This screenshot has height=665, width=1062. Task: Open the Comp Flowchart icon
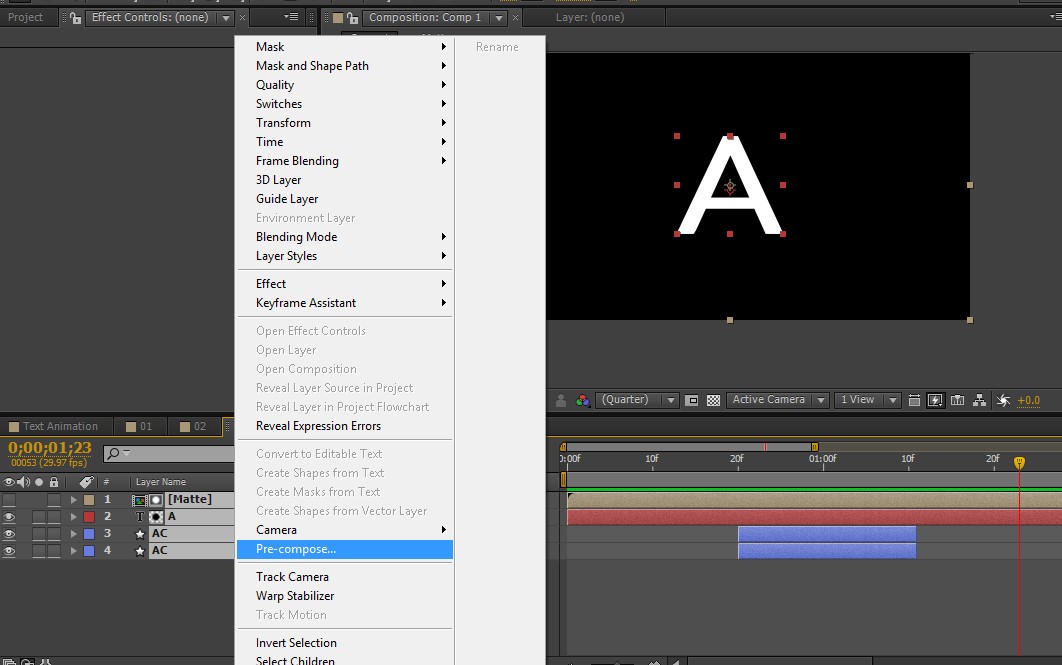979,400
